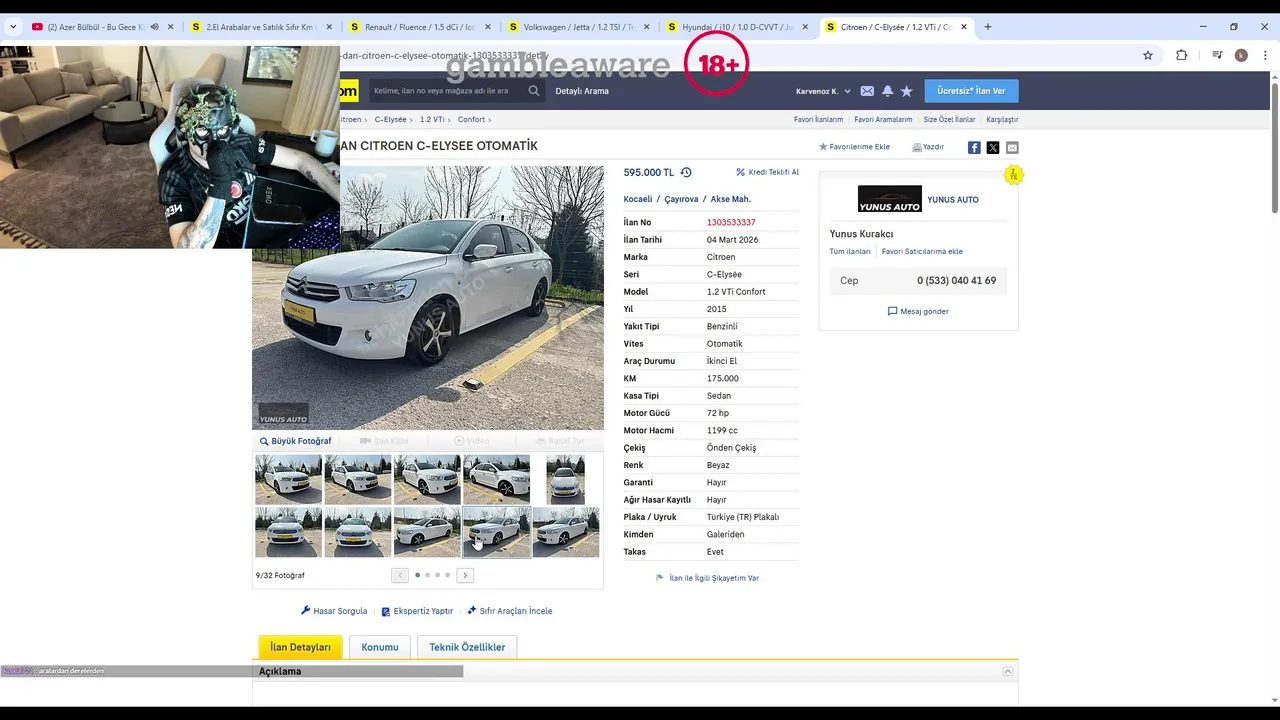Screen dimensions: 1280x720
Task: Open Hasar Sorgula link
Action: pyautogui.click(x=334, y=611)
